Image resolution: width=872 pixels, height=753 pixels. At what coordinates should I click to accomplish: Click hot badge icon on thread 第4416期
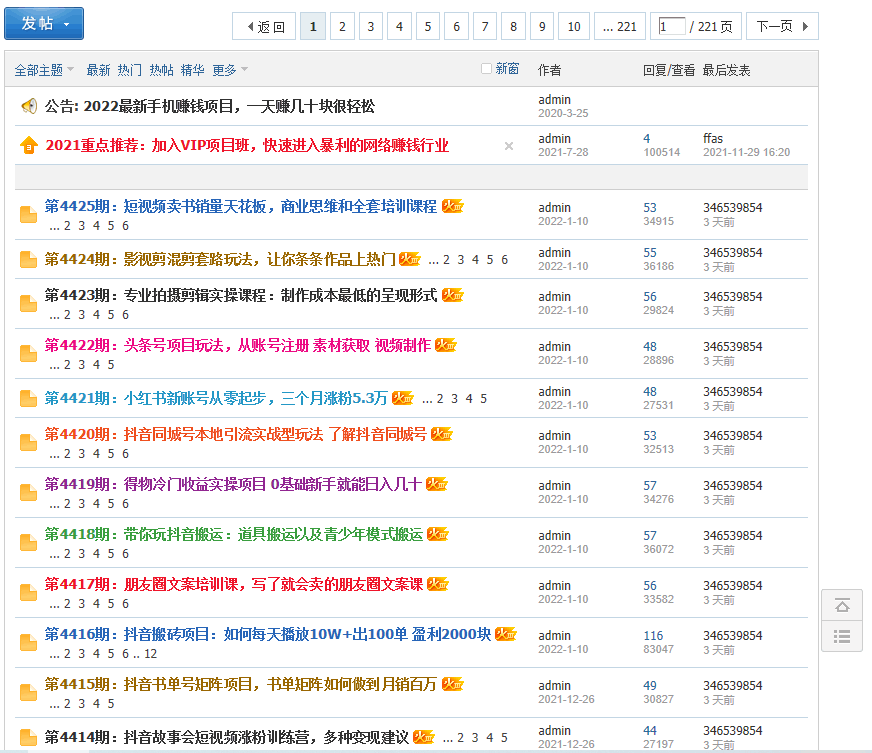506,634
